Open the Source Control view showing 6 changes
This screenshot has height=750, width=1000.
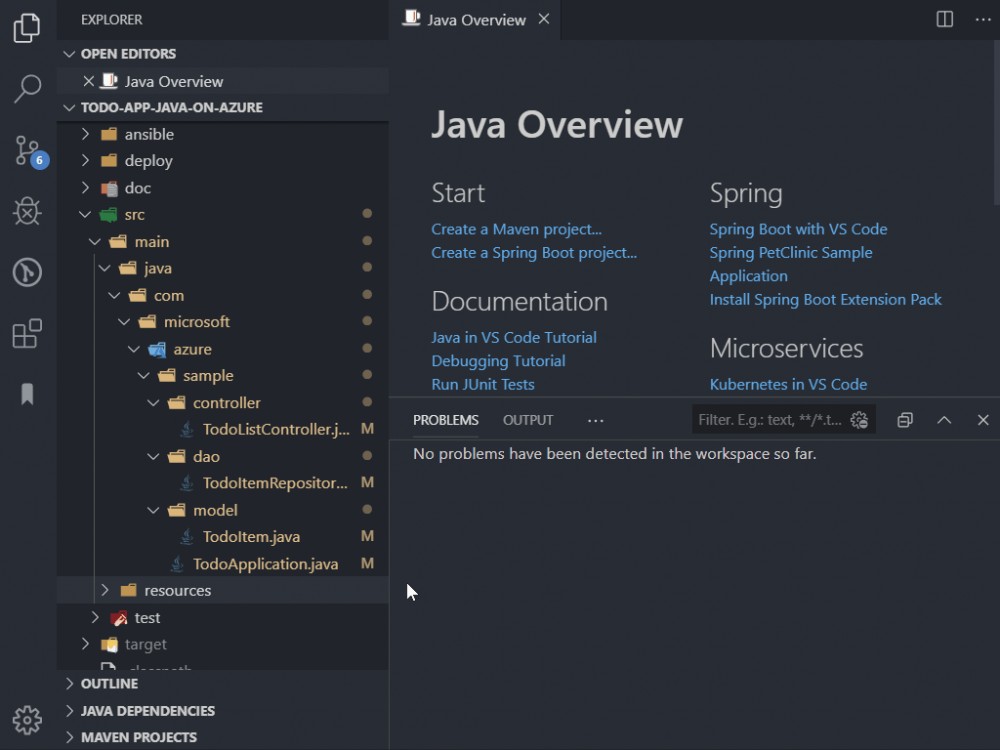[26, 150]
